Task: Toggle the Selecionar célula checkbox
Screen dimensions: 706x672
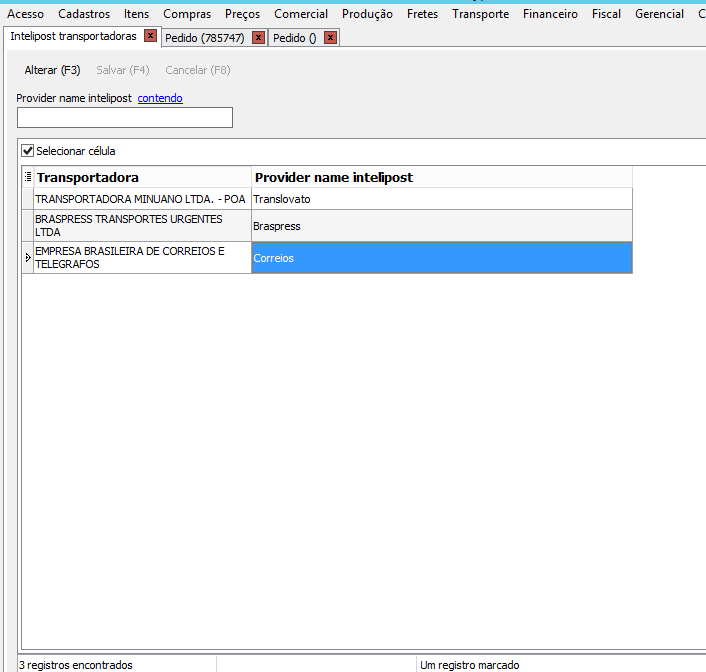Action: pyautogui.click(x=28, y=151)
